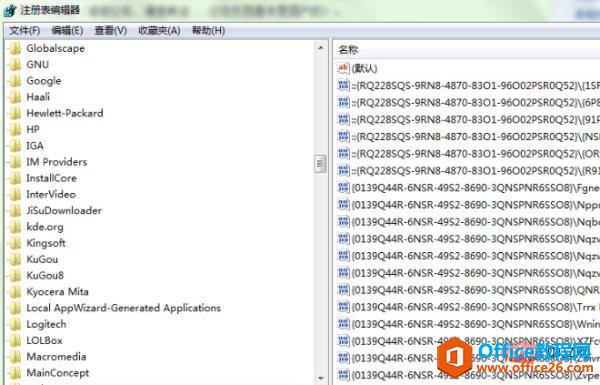Open the 收藏夹(A) menu
Image resolution: width=600 pixels, height=385 pixels.
coord(159,31)
